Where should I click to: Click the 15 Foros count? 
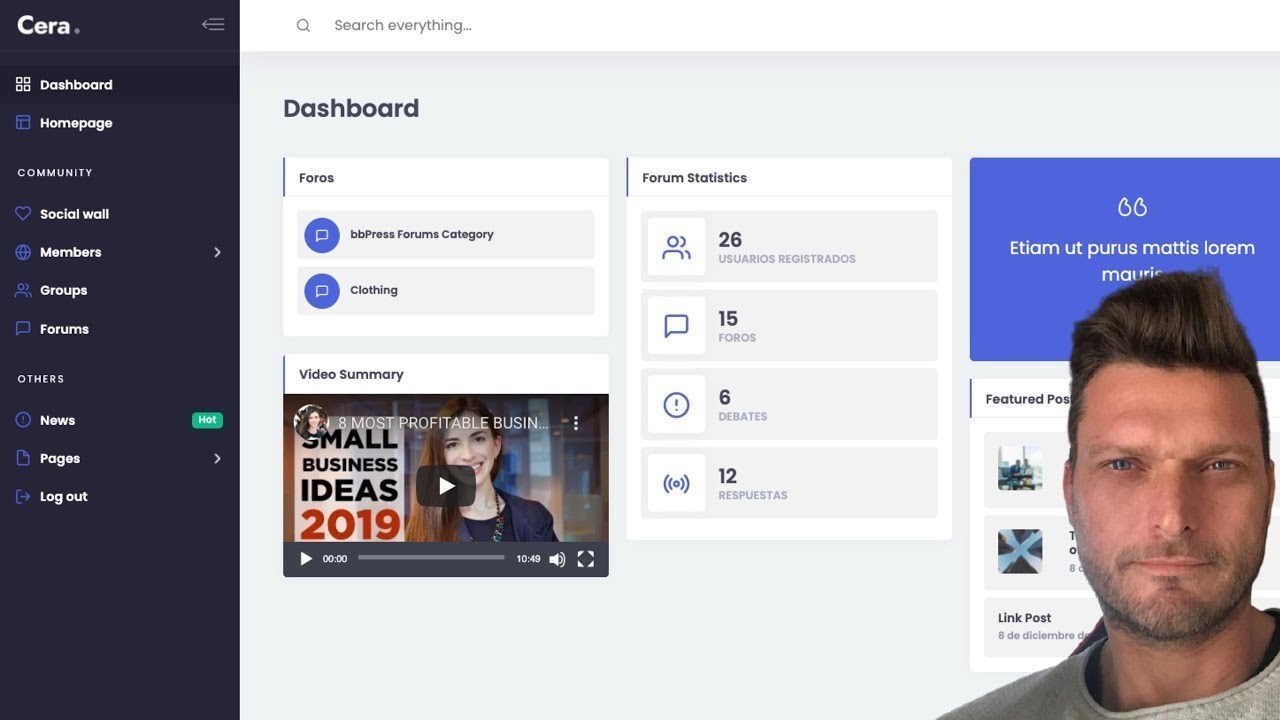(728, 319)
